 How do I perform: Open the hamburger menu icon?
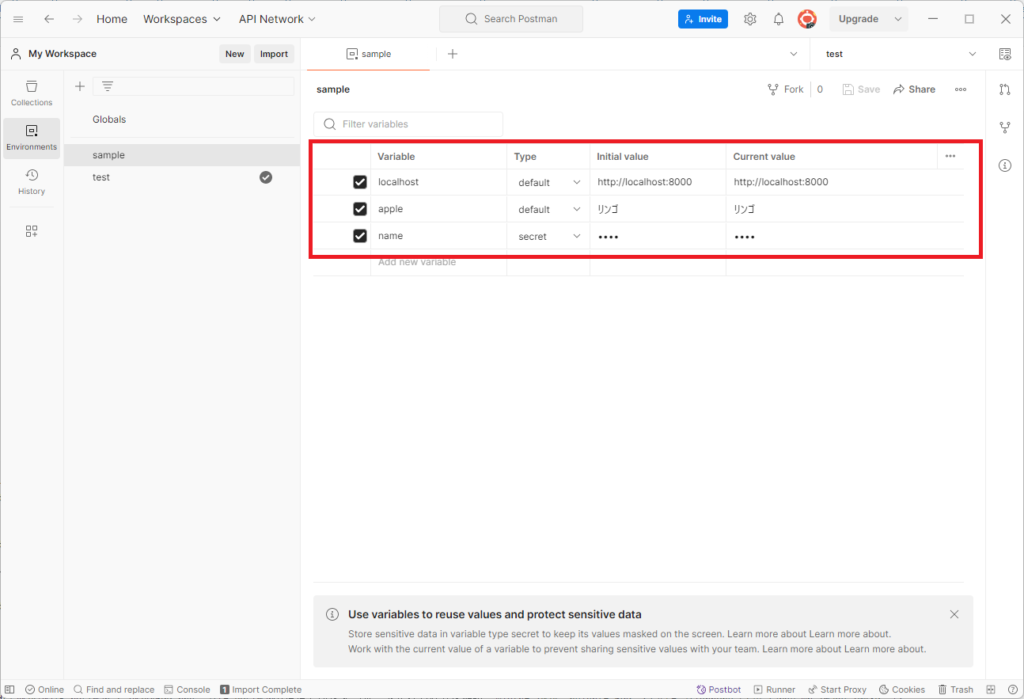pos(18,19)
